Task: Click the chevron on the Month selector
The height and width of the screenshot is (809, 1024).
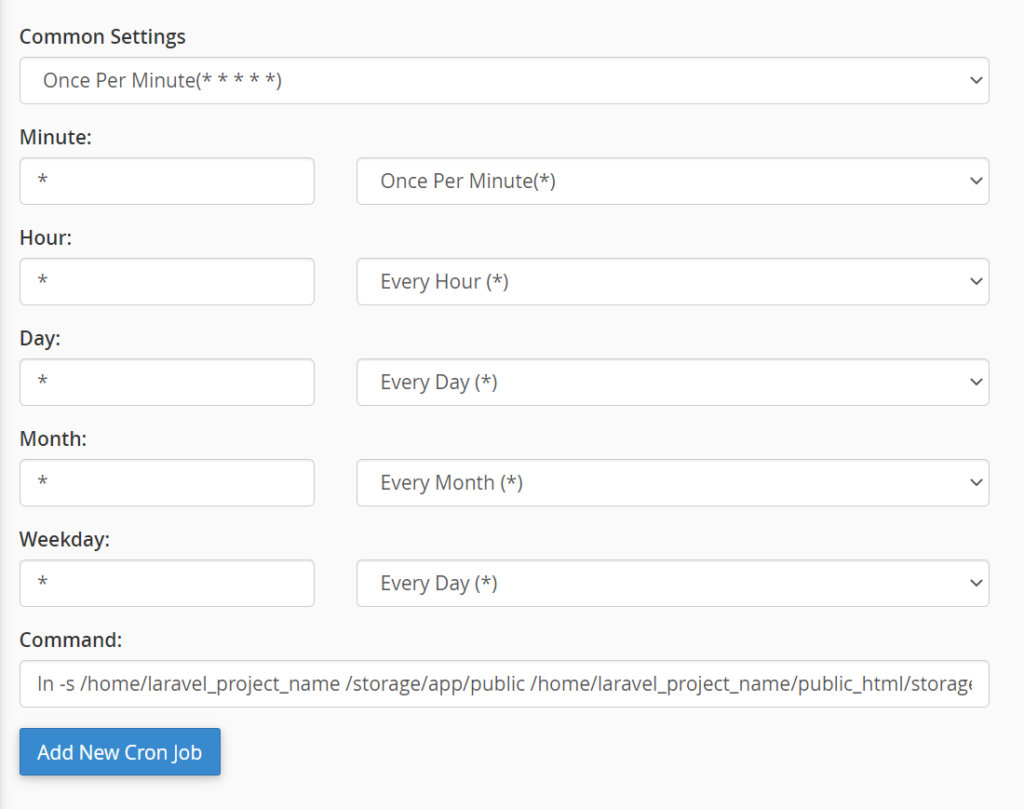Action: (x=977, y=482)
